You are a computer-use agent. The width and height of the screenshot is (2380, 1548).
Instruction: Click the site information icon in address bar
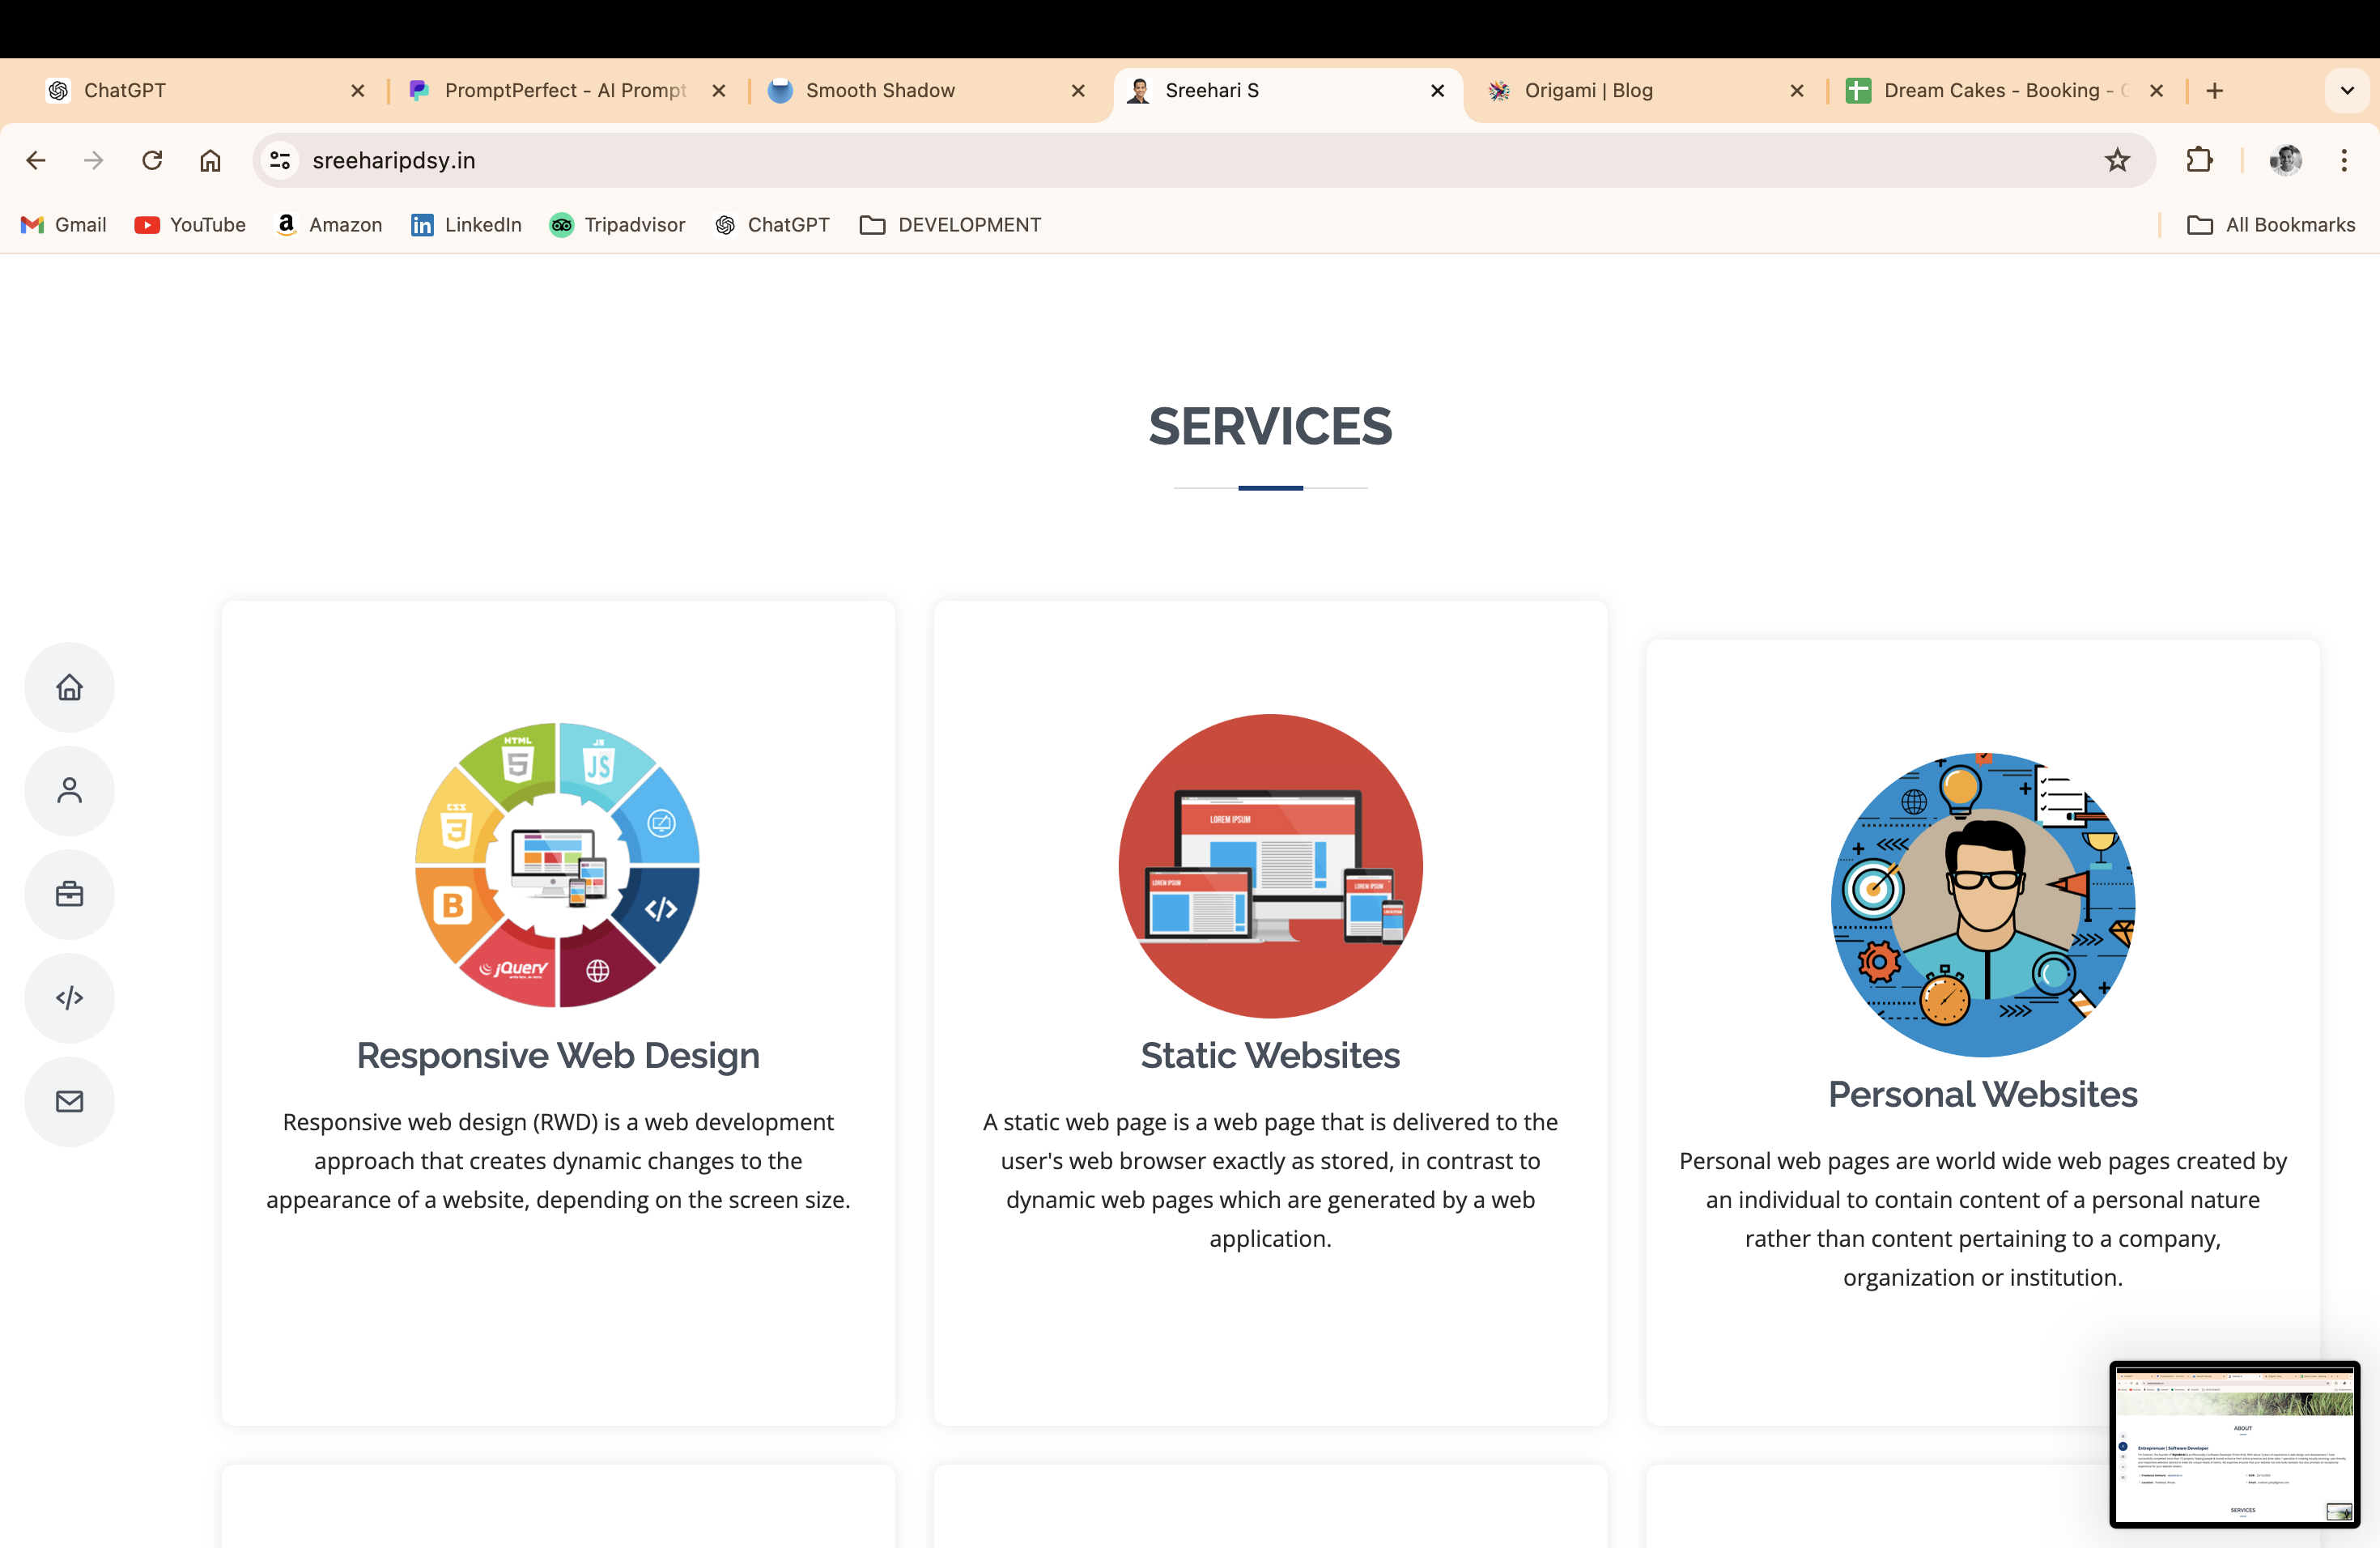click(x=280, y=160)
